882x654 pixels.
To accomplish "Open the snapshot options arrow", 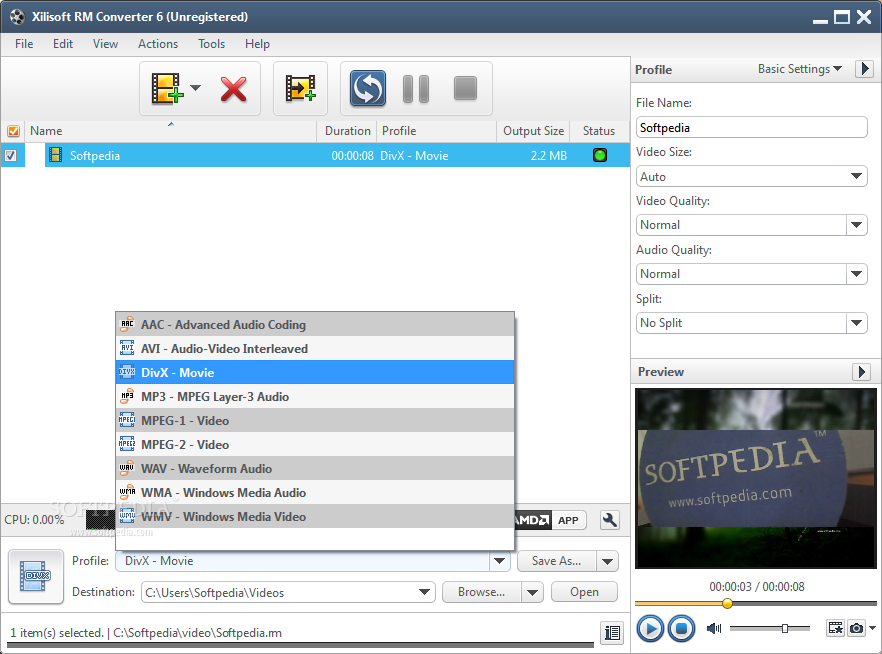I will point(872,628).
